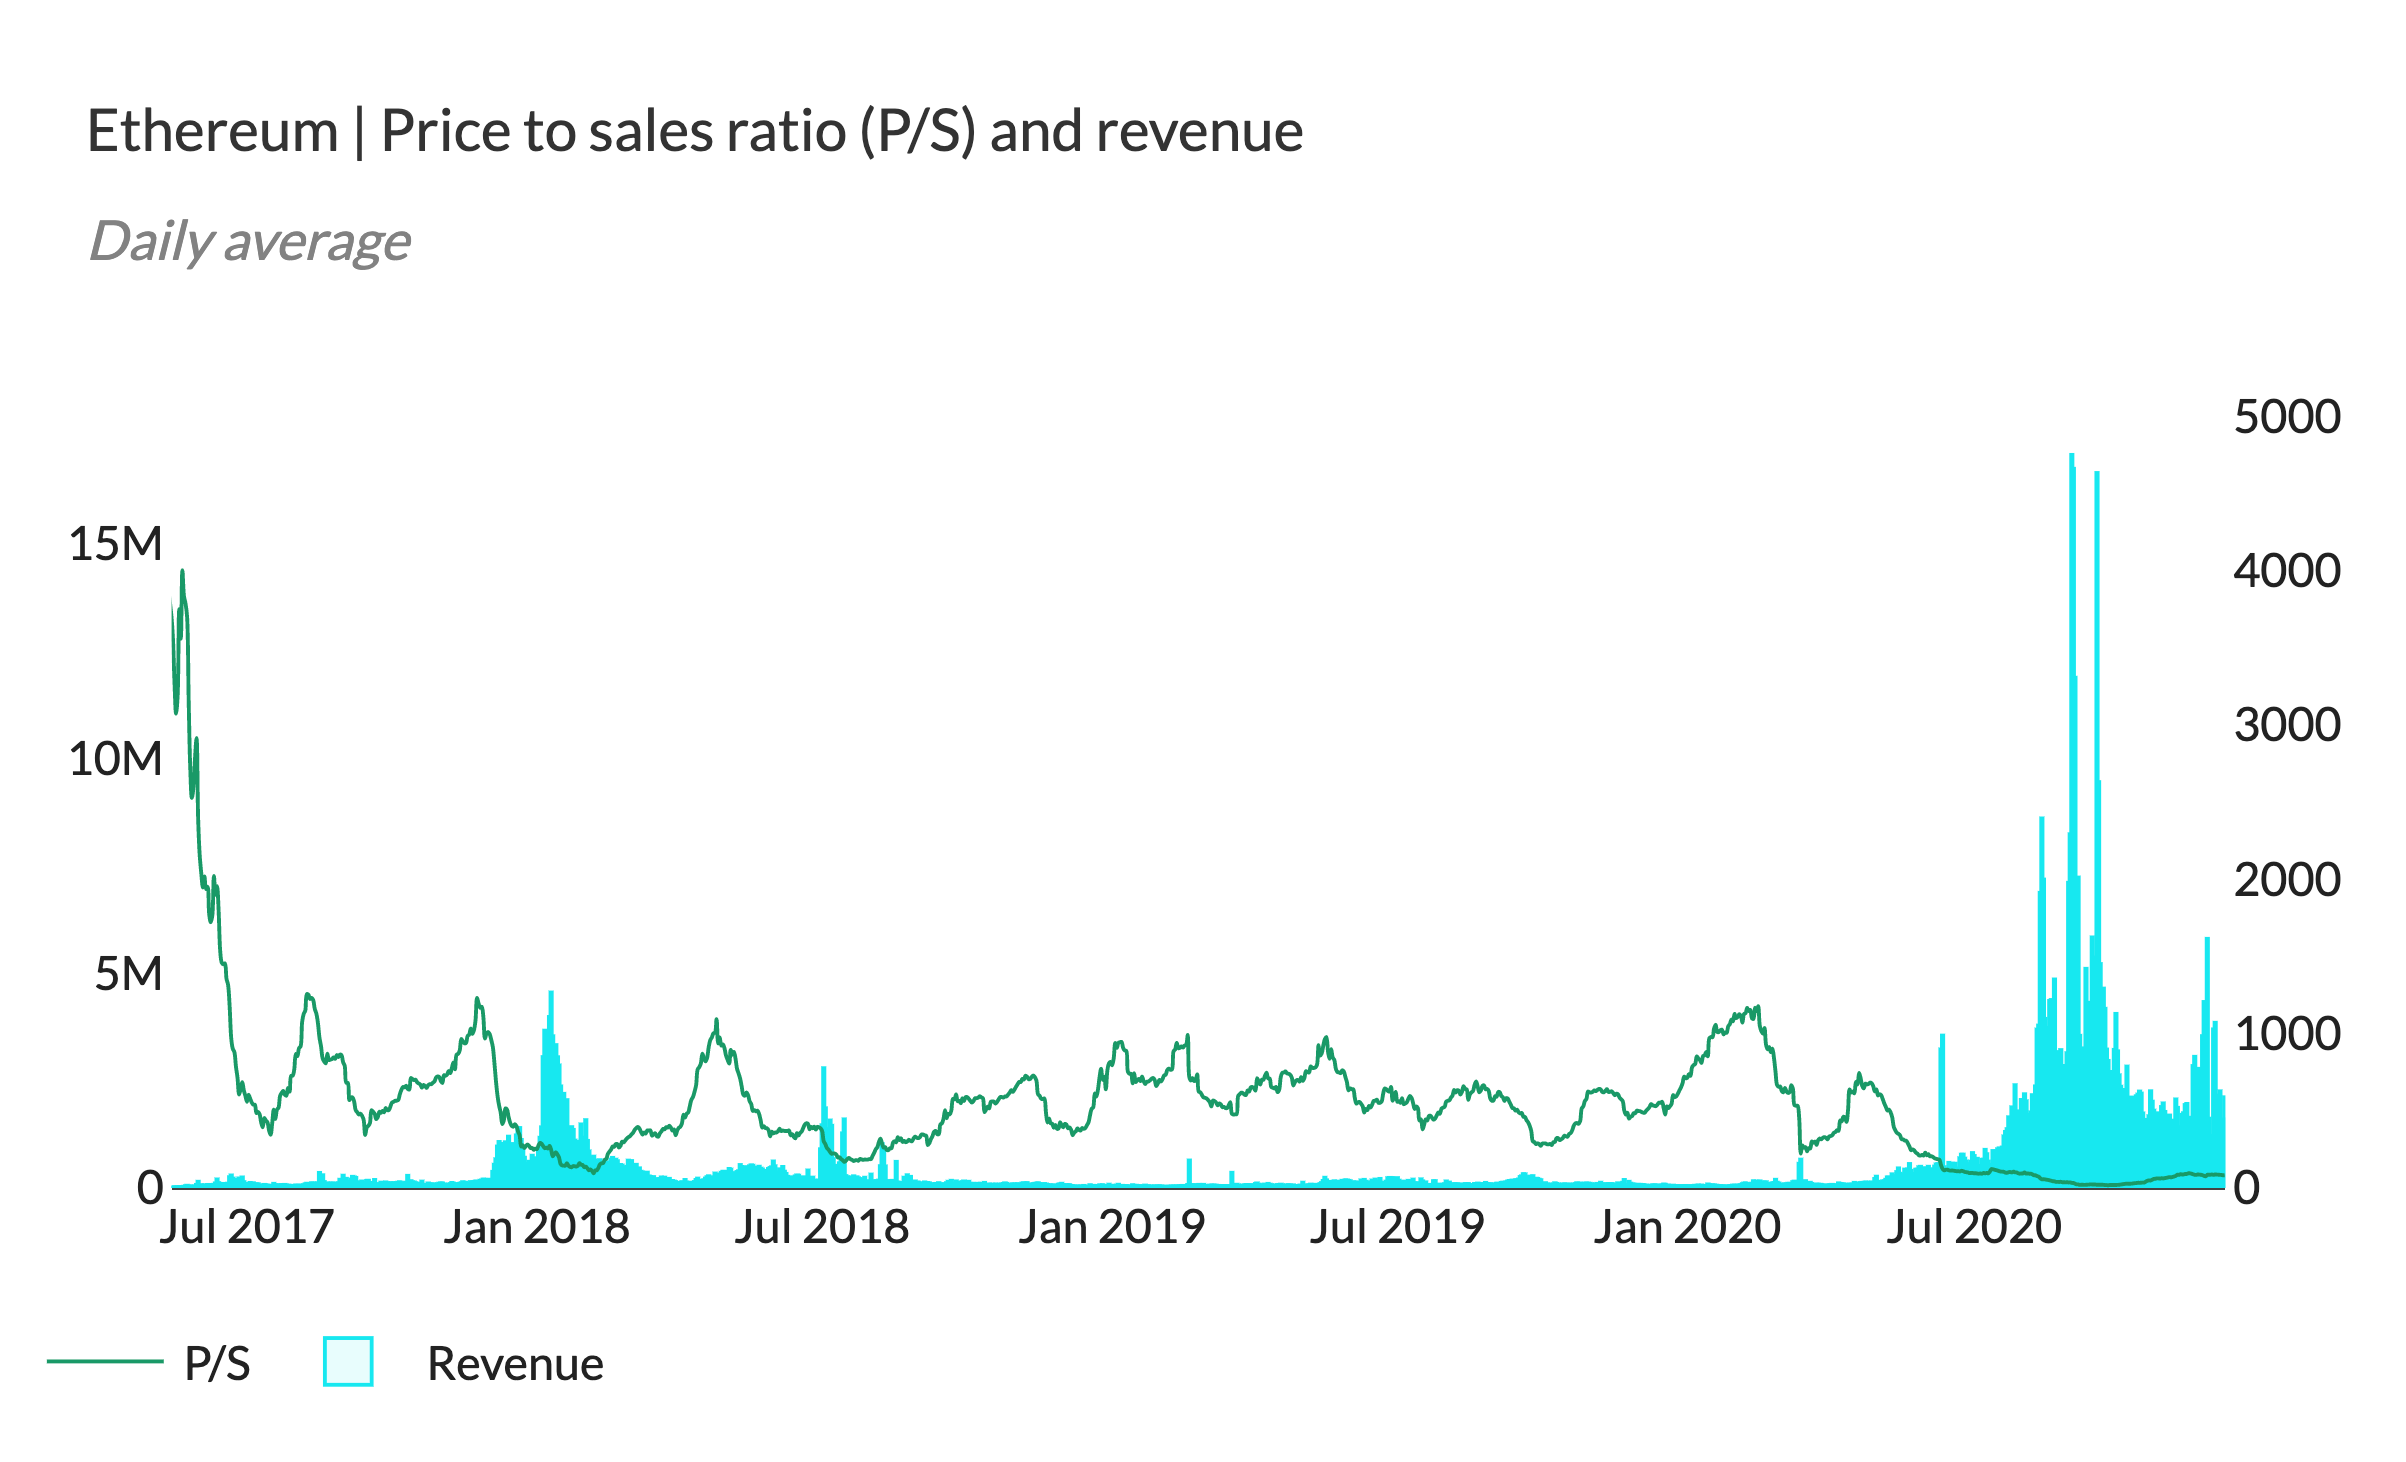Click the 3000 right axis label
The image size is (2406, 1462).
click(2287, 725)
